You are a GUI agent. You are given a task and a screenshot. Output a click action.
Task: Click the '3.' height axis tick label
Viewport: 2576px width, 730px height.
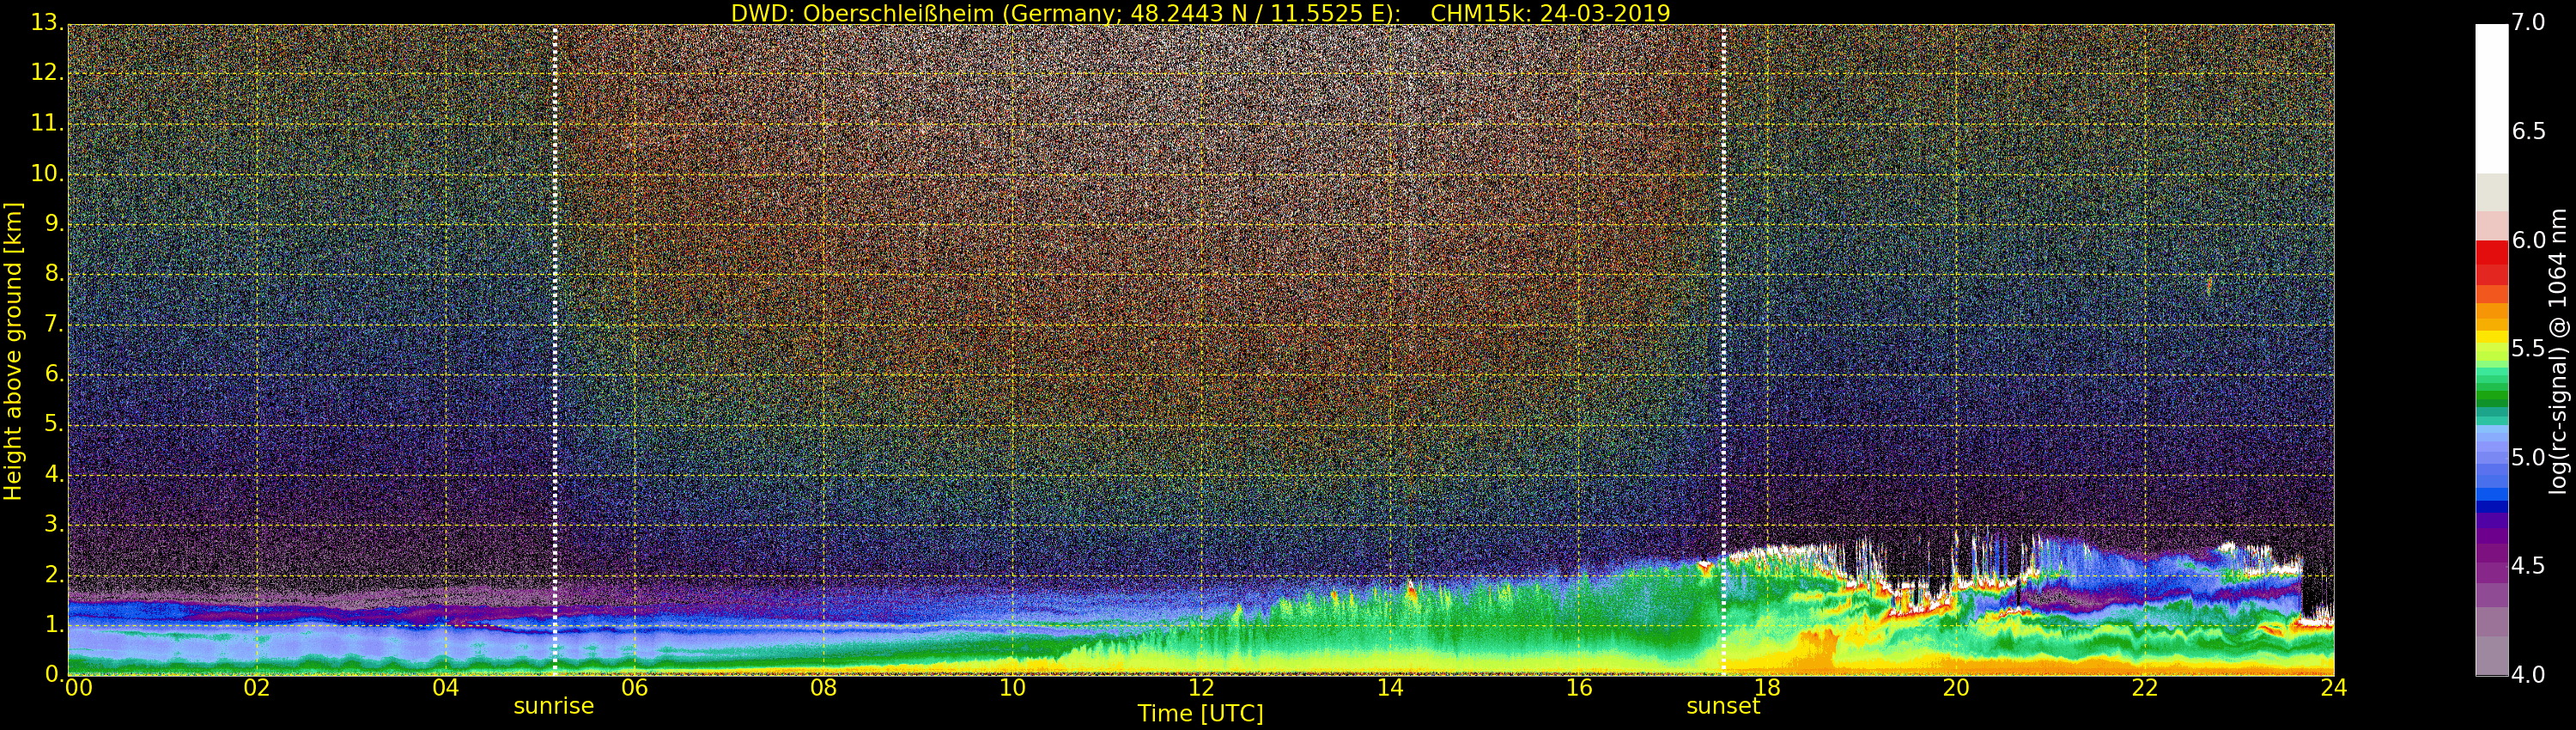[x=54, y=524]
